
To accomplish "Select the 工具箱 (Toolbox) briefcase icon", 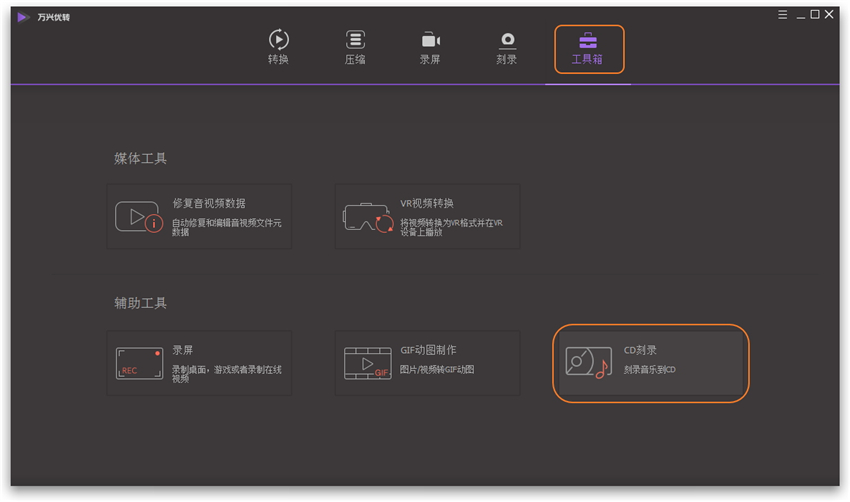I will click(x=588, y=41).
